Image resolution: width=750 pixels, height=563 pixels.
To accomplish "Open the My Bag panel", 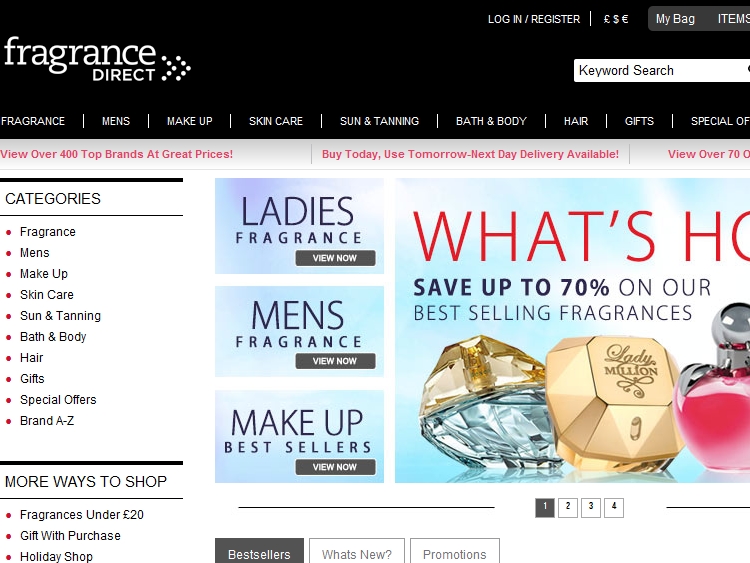I will tap(675, 19).
